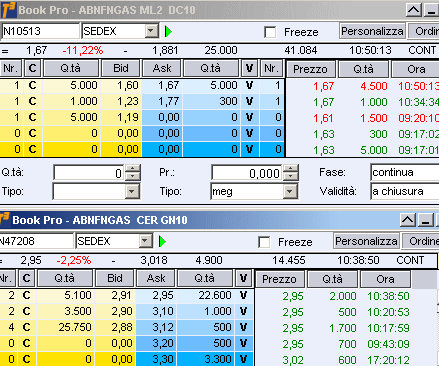Open the Fase field showing continua
Screen dimensions: 439x366
point(404,172)
